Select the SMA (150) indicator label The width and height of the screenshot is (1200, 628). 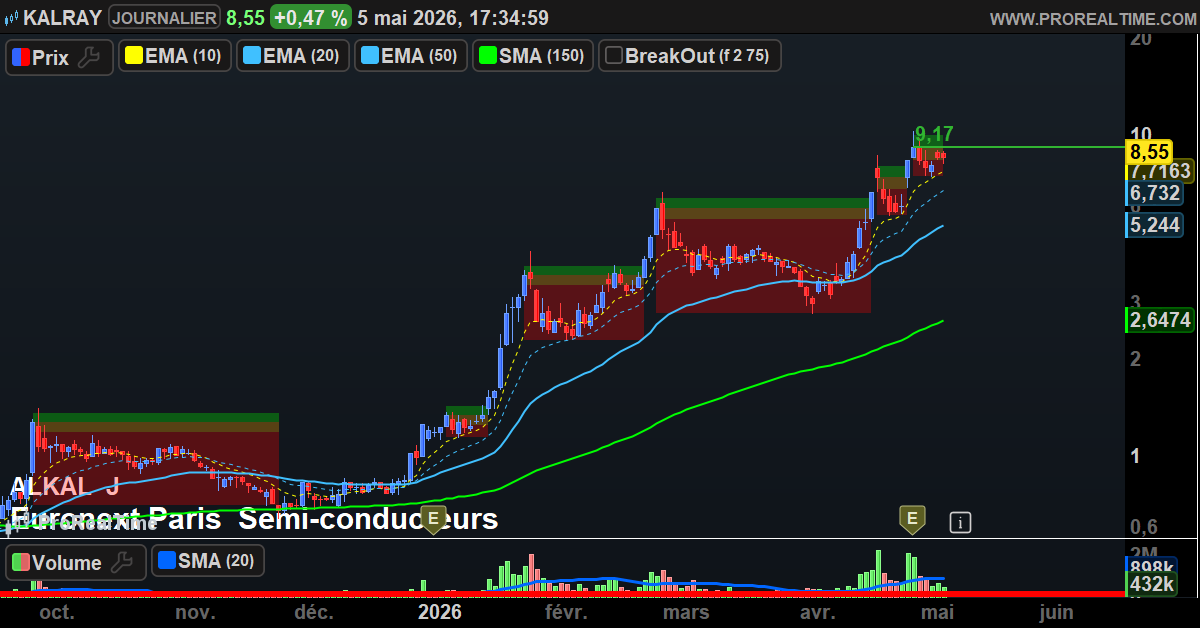click(533, 56)
